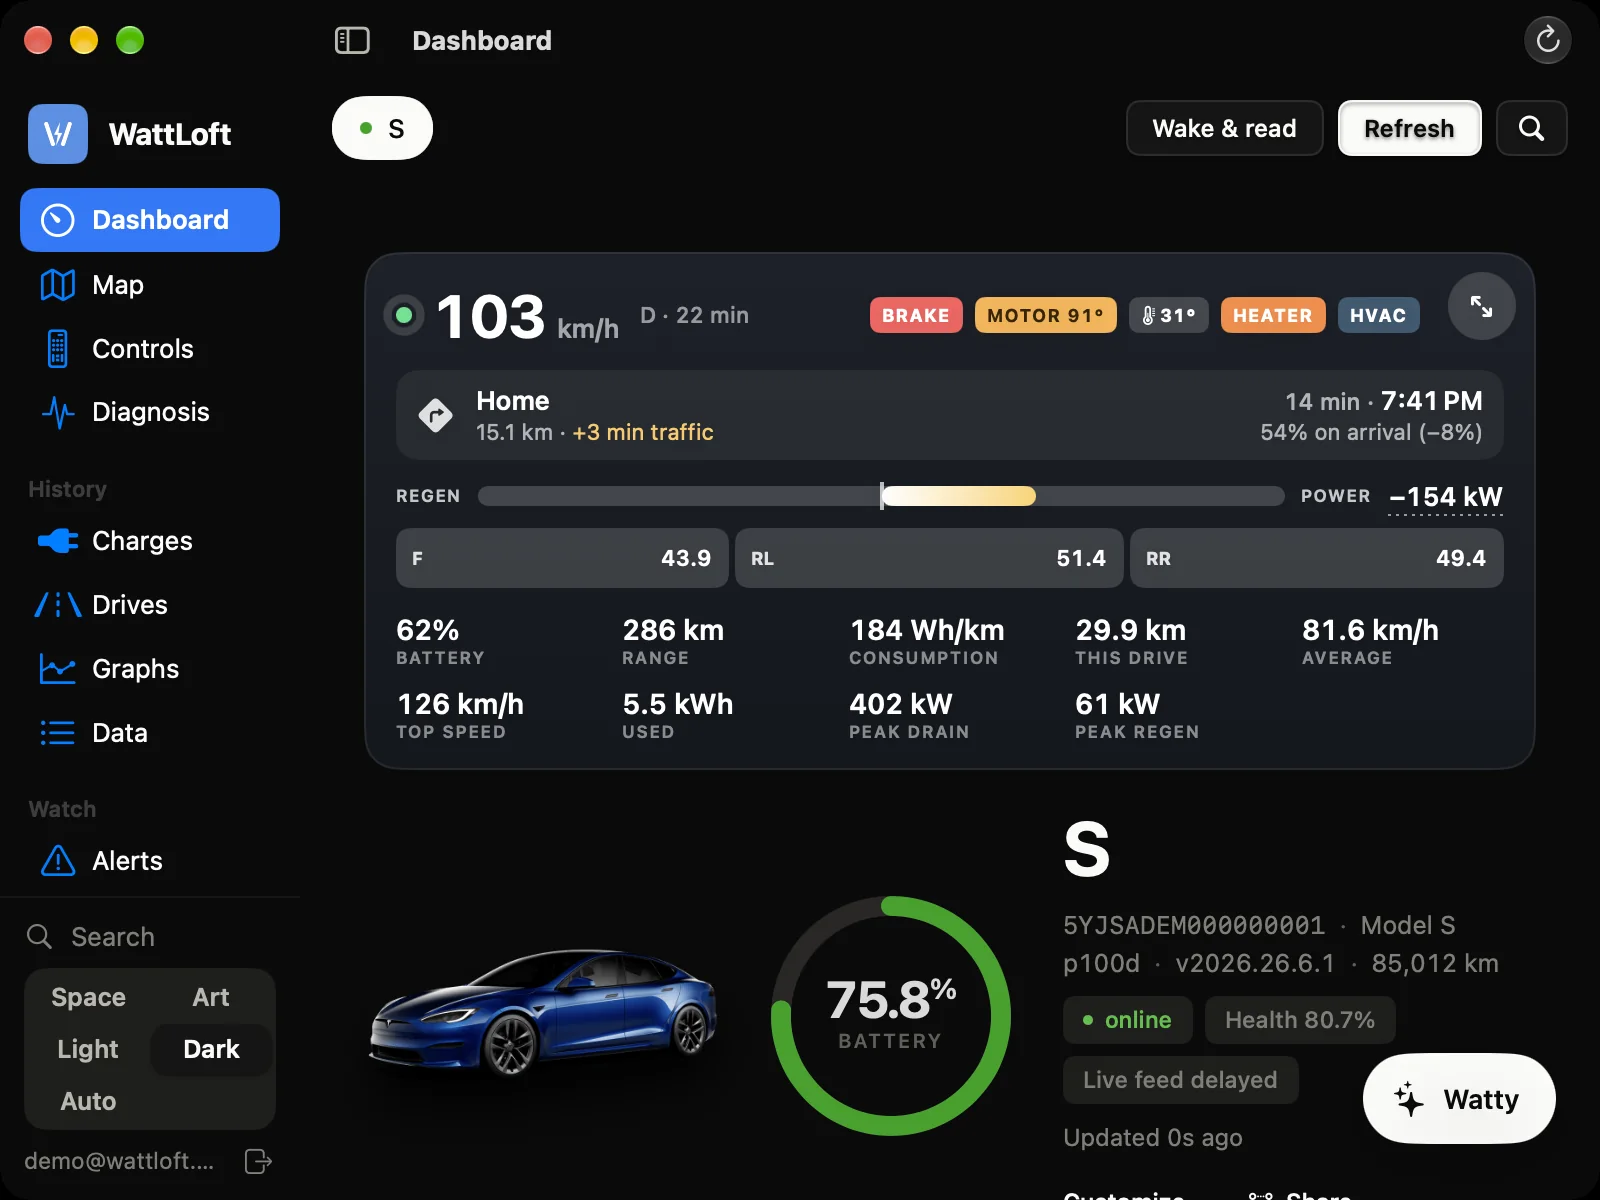Viewport: 1600px width, 1200px height.
Task: Click the Live feed delayed chip
Action: coord(1180,1080)
